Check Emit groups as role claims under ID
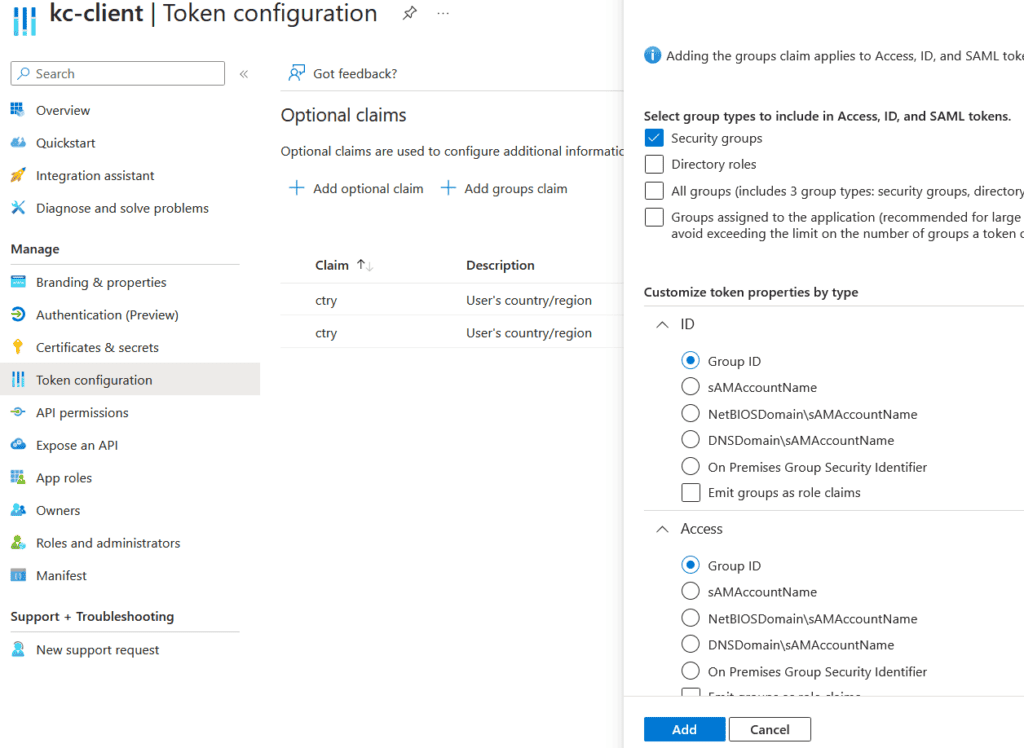 click(x=690, y=493)
